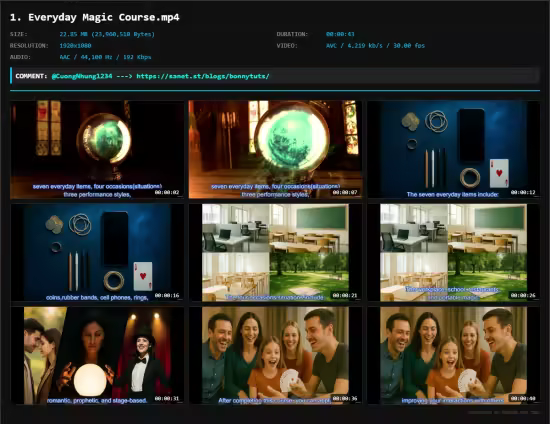Click the AVC video codec info
Screen dimensions: 550x424
point(375,46)
